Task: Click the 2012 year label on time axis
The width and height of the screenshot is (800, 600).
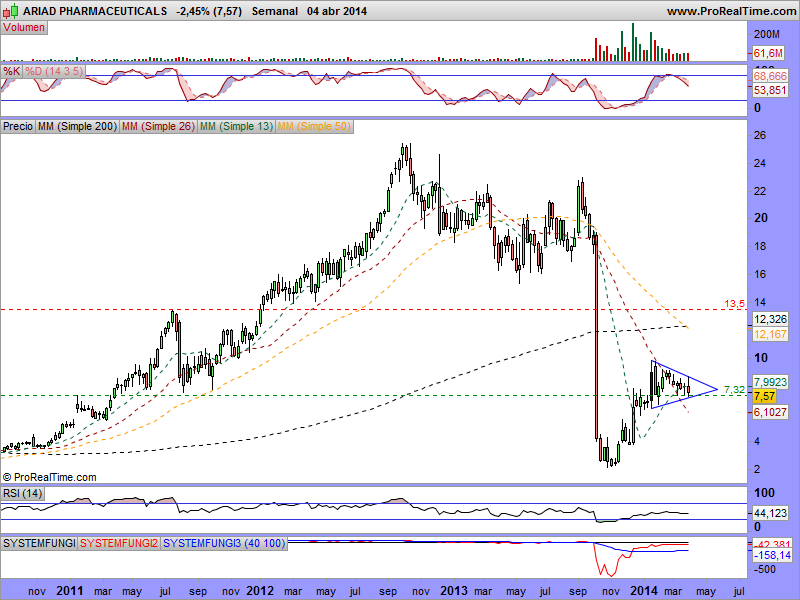Action: pos(260,591)
